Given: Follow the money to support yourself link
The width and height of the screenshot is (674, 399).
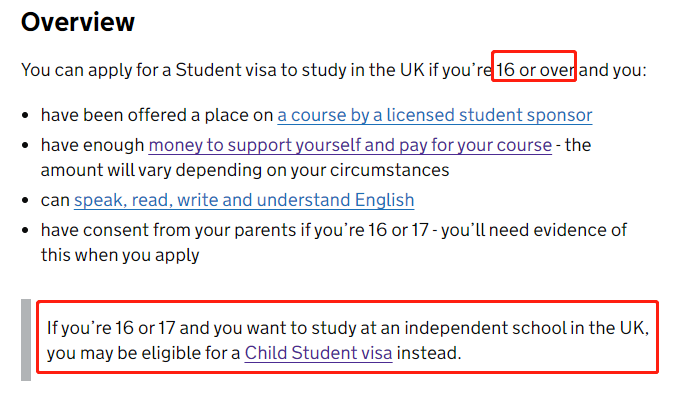Looking at the screenshot, I should [x=350, y=145].
